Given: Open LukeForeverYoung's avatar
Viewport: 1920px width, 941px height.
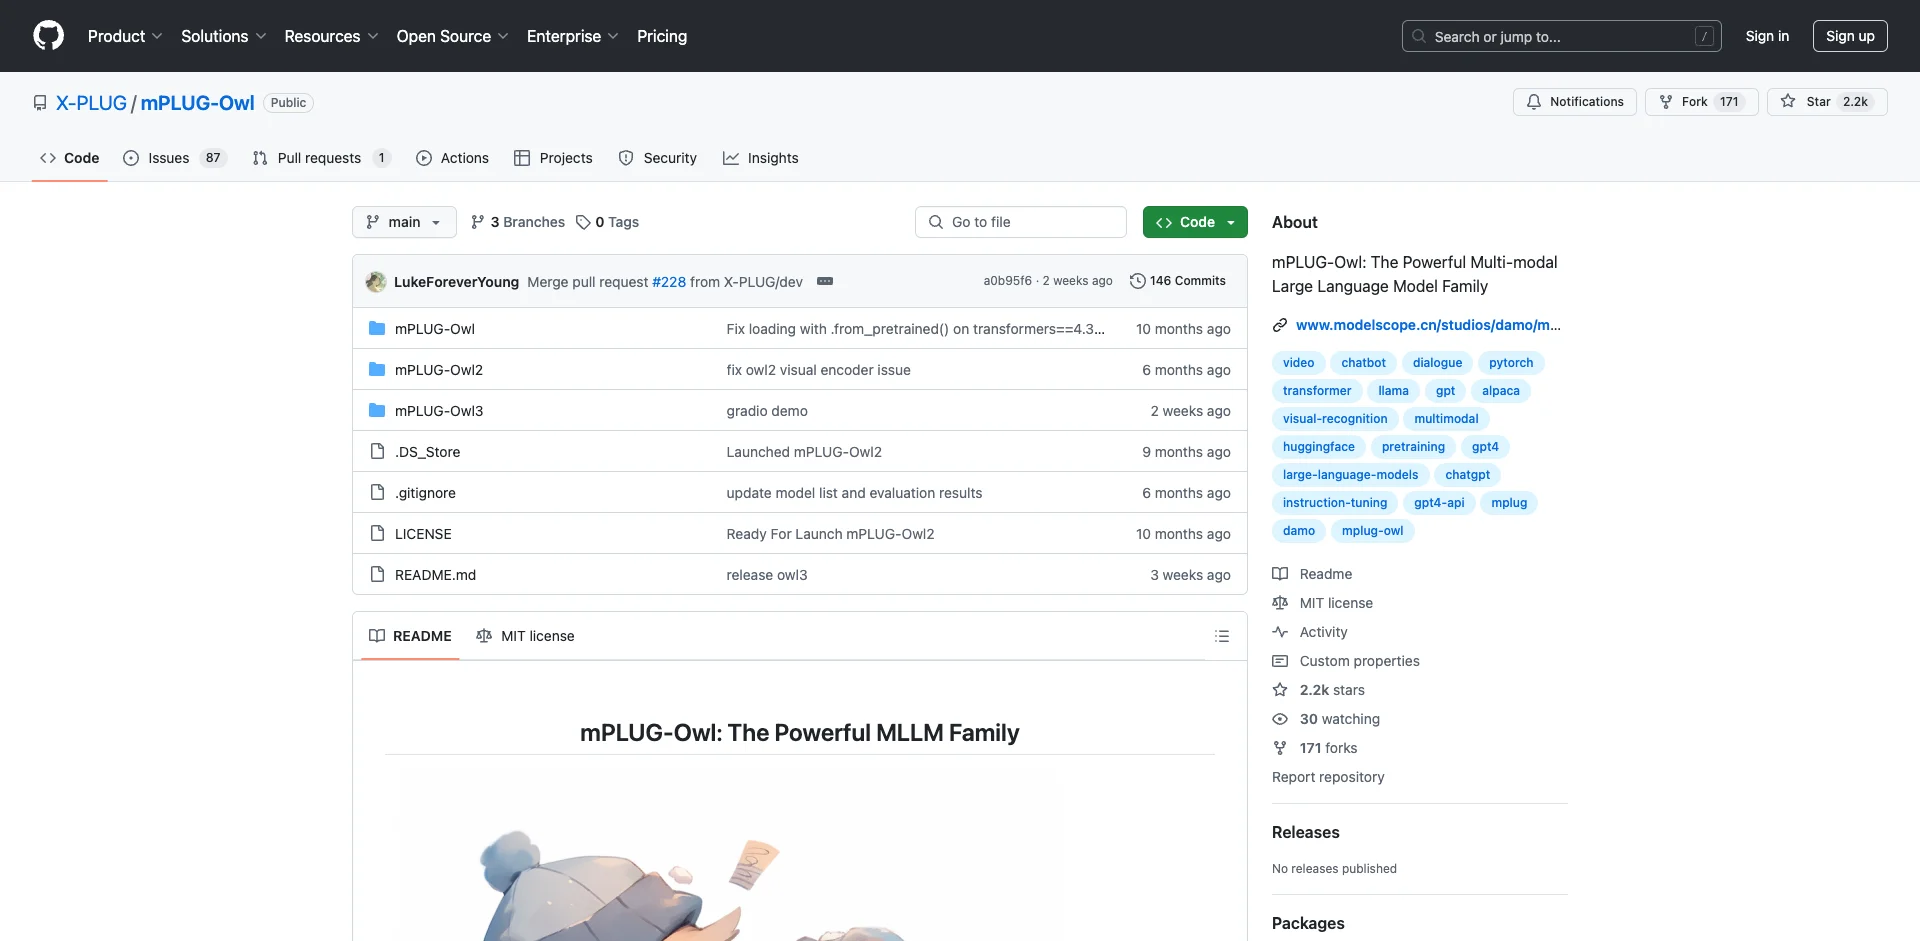Looking at the screenshot, I should [376, 282].
